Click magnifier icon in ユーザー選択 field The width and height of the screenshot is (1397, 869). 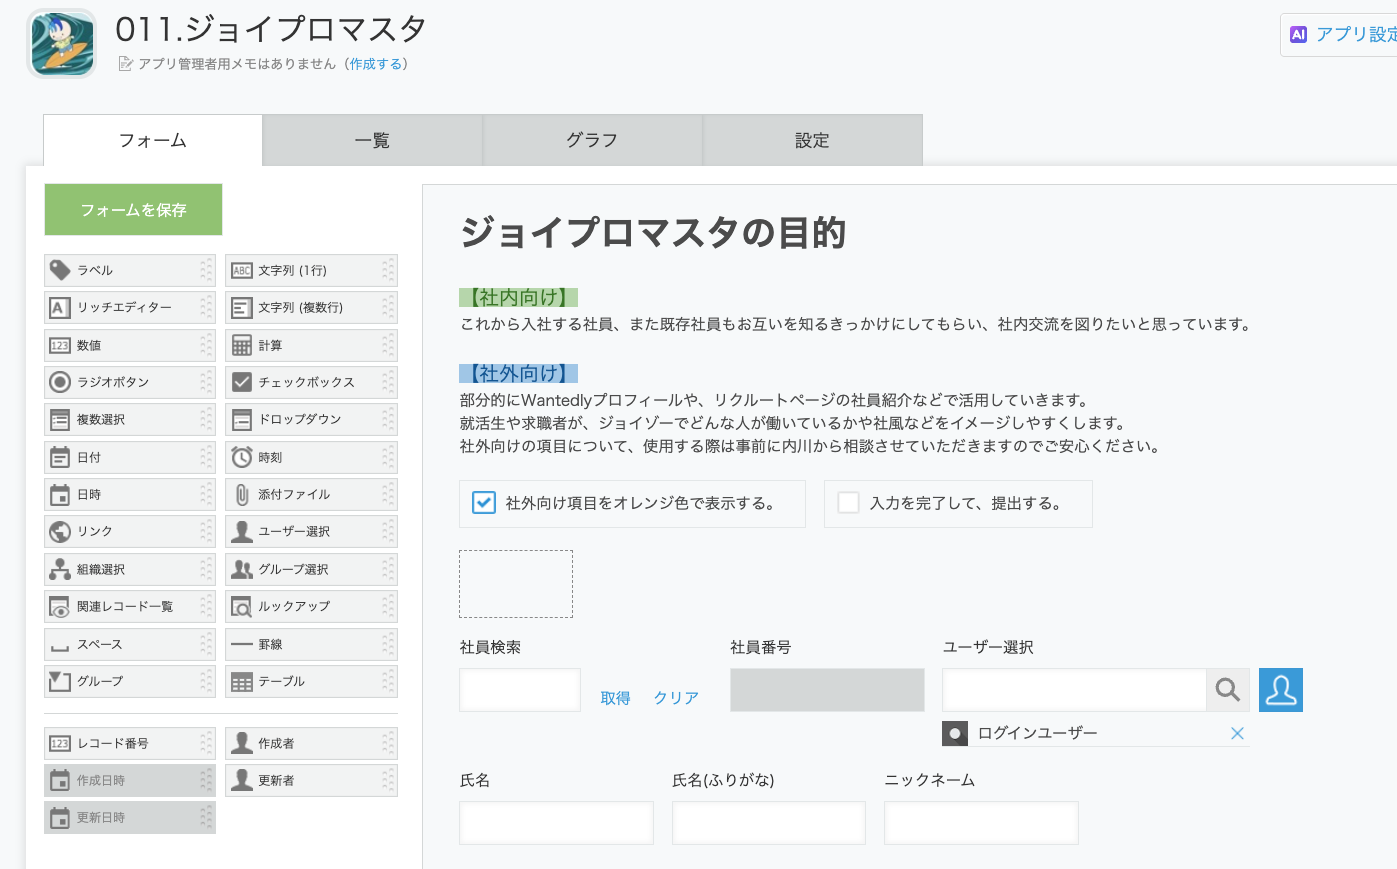tap(1227, 690)
